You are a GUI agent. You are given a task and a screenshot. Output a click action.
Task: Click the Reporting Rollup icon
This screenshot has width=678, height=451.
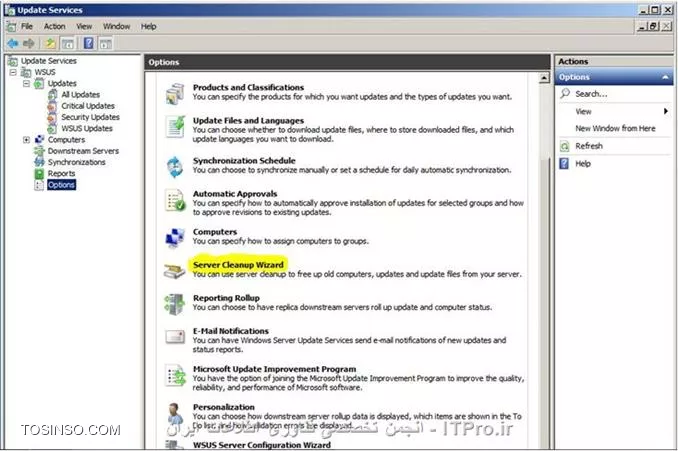175,304
